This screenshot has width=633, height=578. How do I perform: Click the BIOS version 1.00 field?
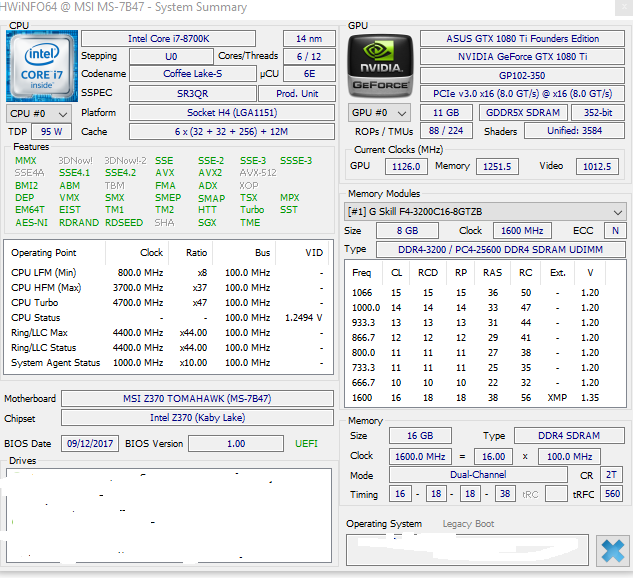coord(236,444)
